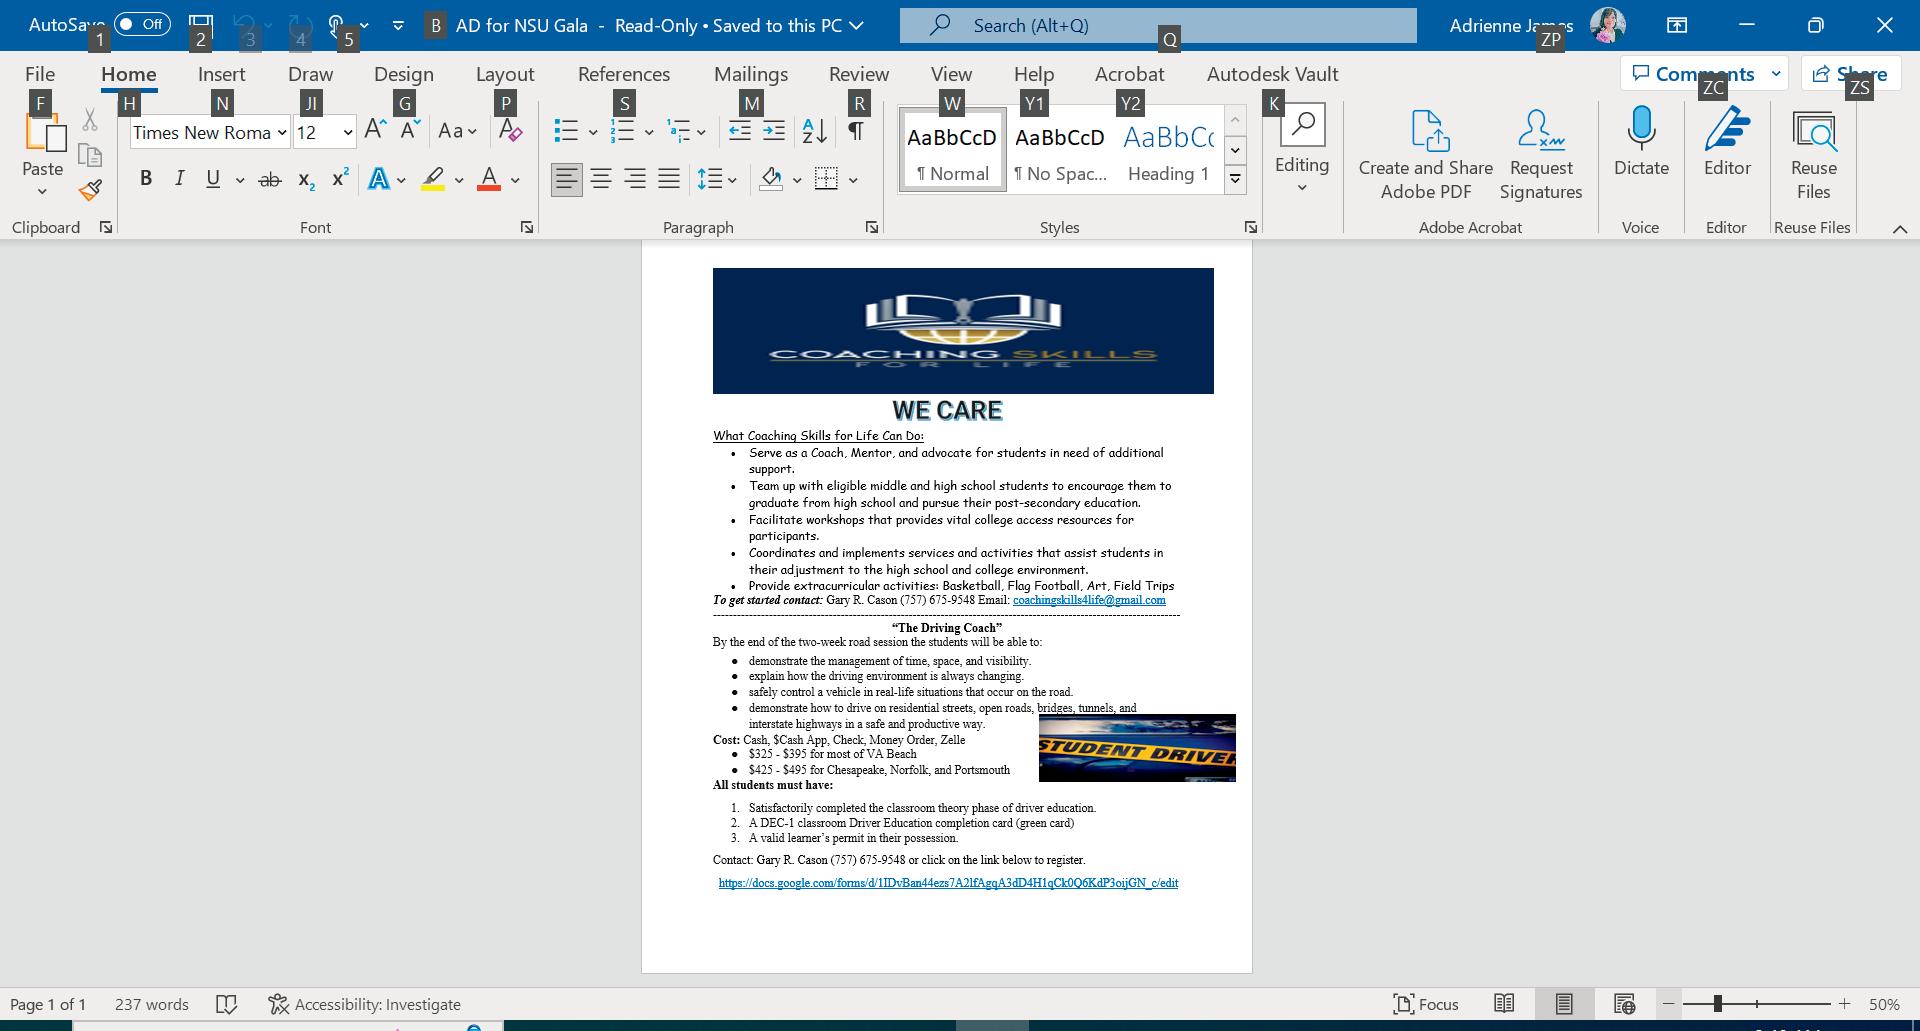Click Accessibility: Investigate in status bar
Viewport: 1920px width, 1031px height.
click(x=365, y=1004)
